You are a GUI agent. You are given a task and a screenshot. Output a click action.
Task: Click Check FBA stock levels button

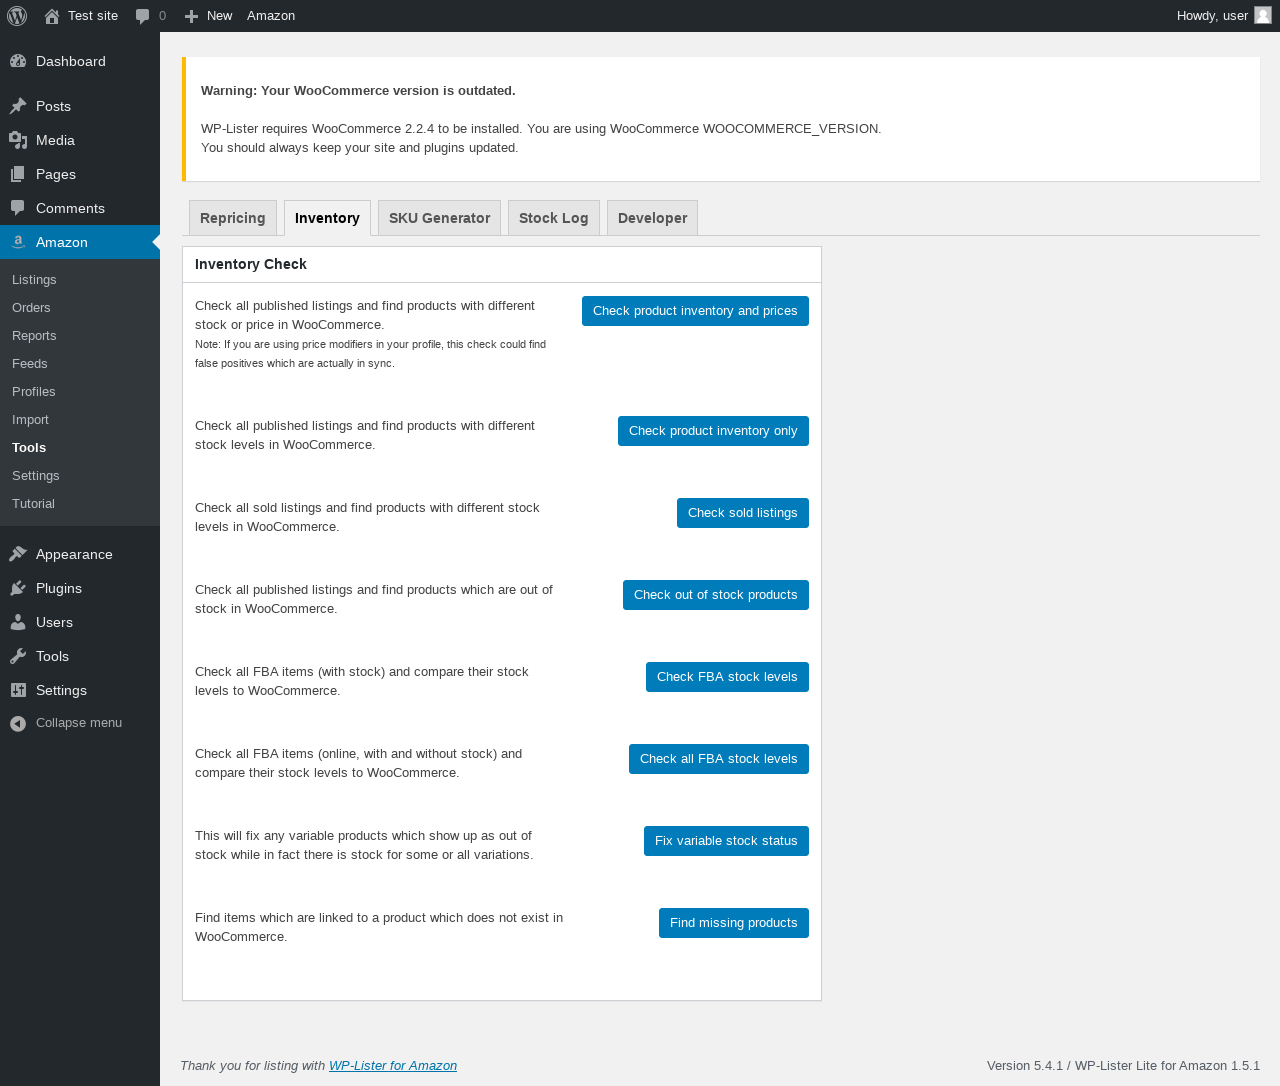click(727, 677)
